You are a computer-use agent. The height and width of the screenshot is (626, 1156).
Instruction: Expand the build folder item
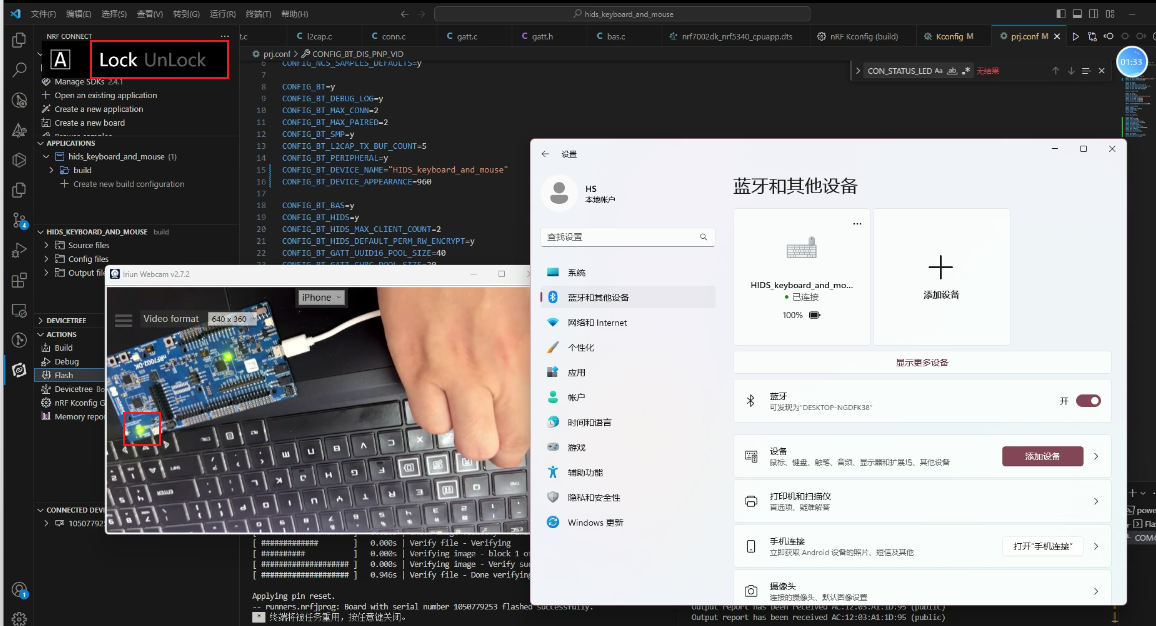point(51,170)
